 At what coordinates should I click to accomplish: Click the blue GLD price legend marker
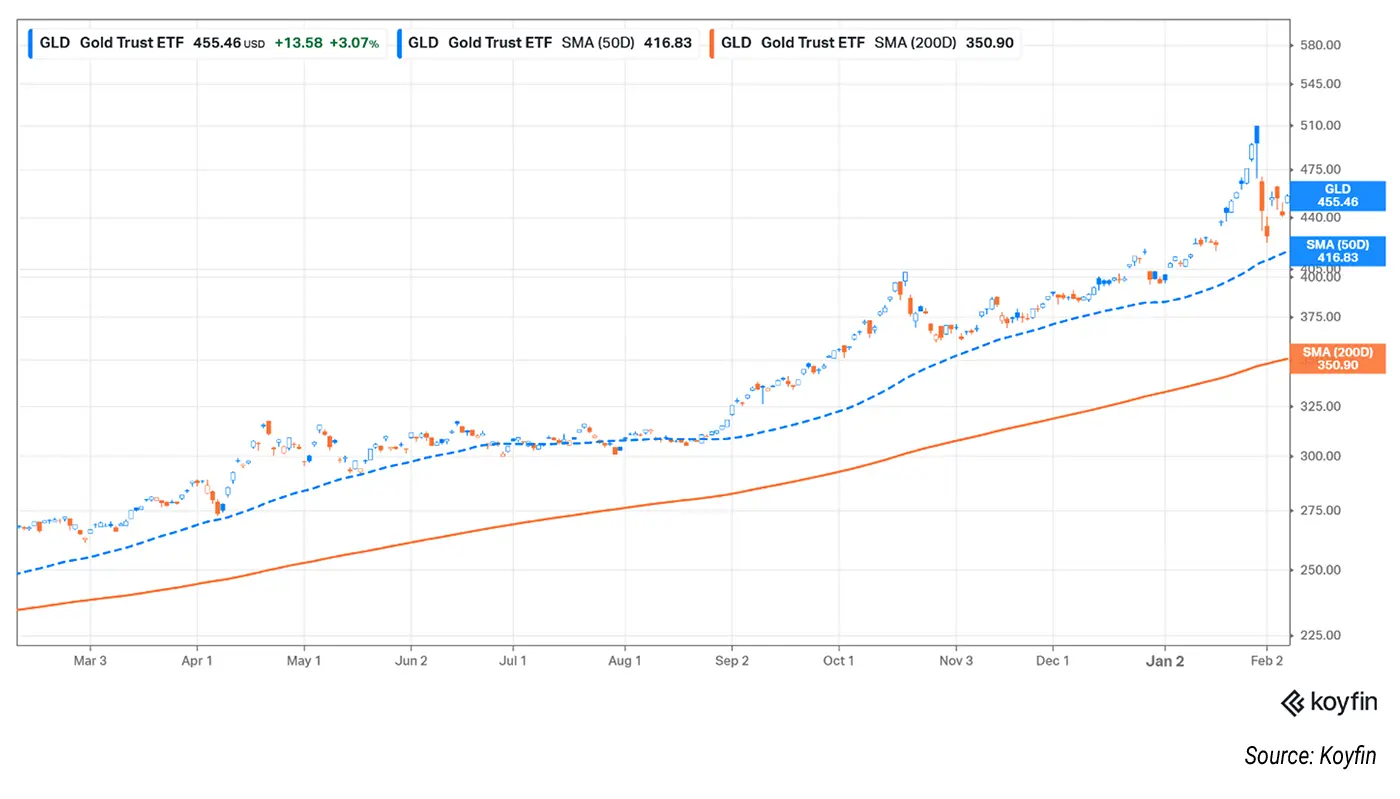coord(32,43)
